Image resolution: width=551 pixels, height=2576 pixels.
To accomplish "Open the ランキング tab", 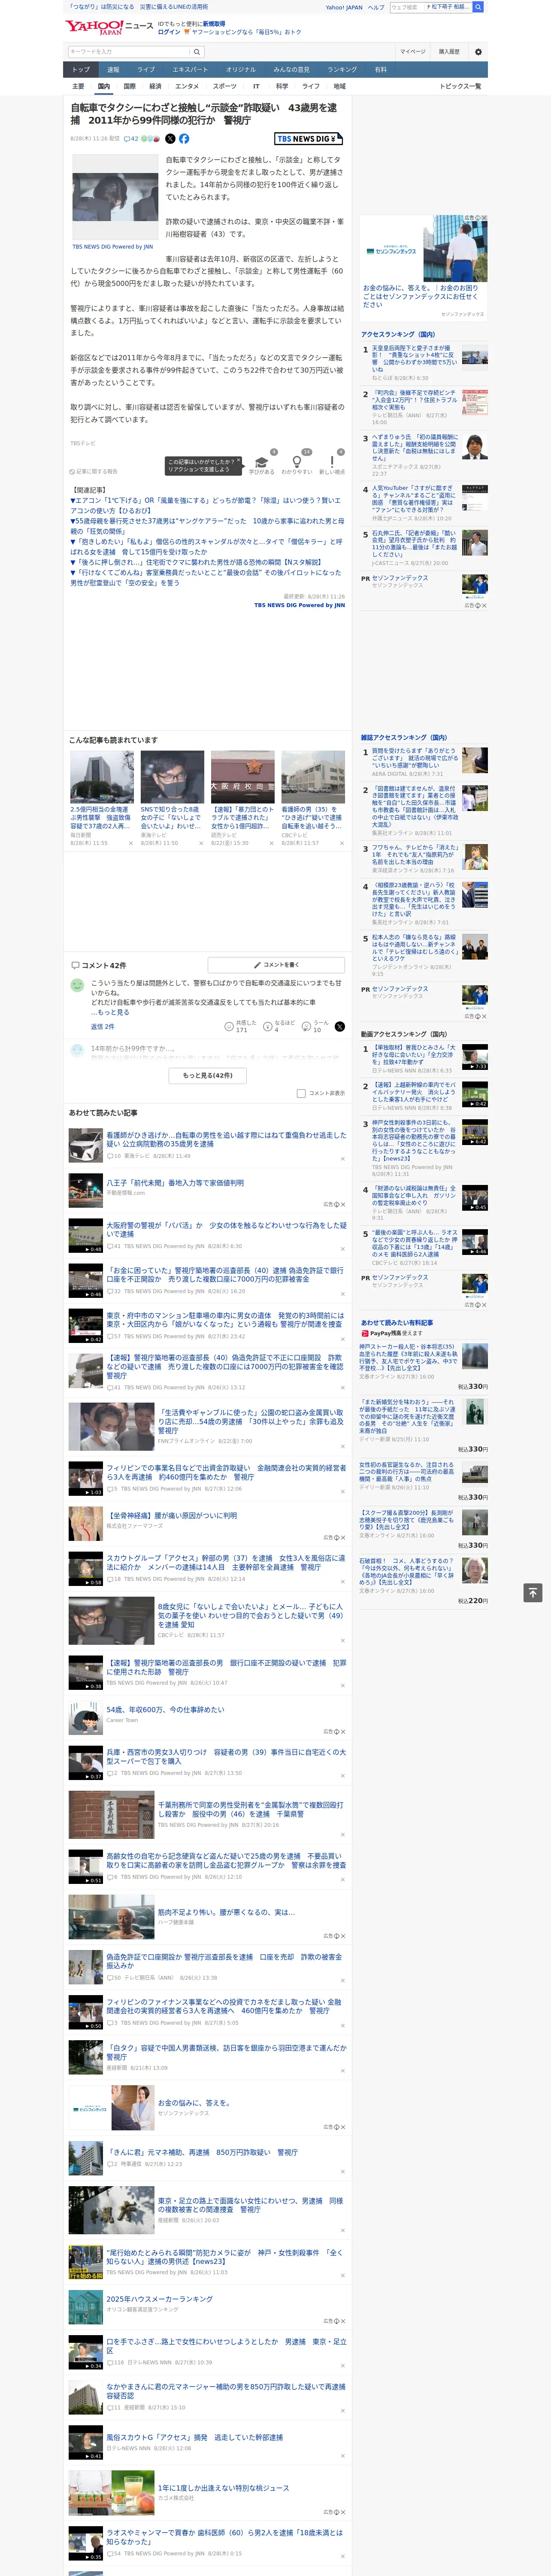I will [x=342, y=70].
